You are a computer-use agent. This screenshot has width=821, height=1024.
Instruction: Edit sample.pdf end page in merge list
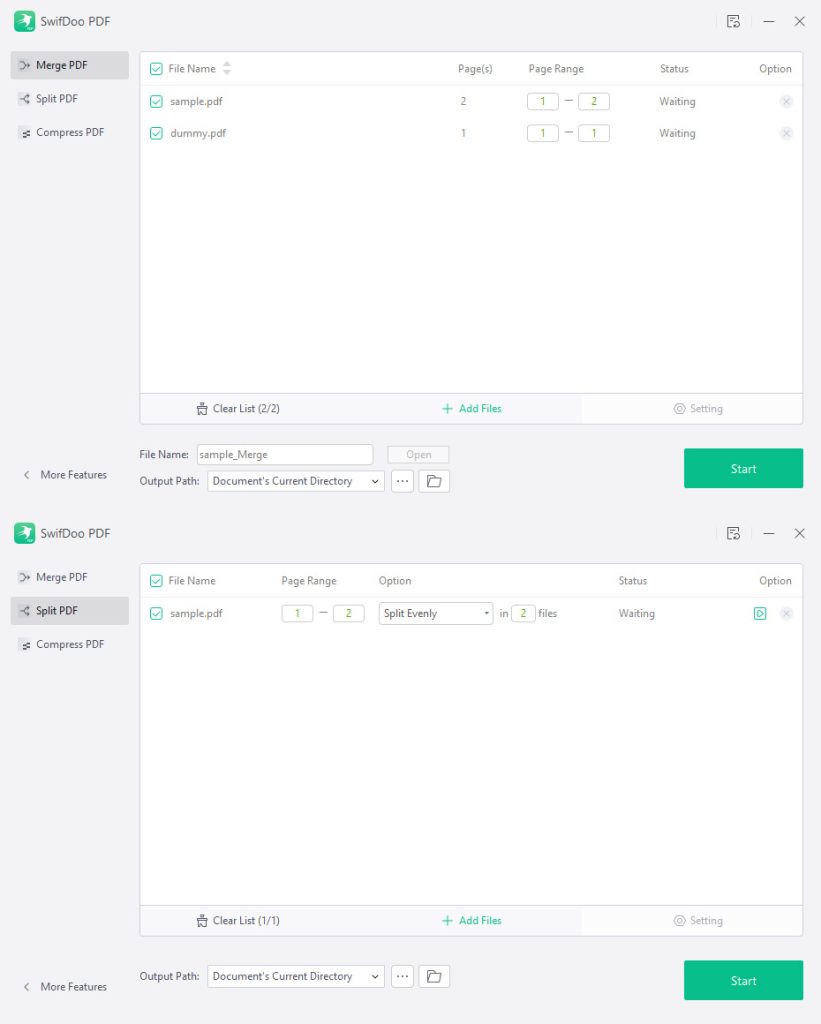[594, 101]
